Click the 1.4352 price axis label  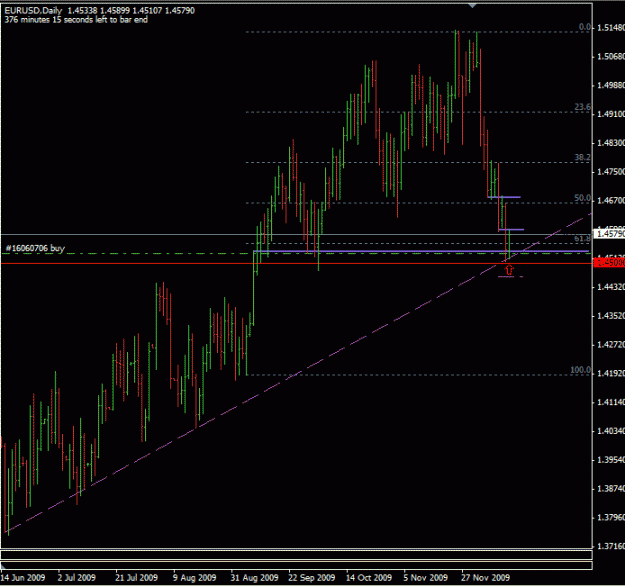[x=610, y=316]
